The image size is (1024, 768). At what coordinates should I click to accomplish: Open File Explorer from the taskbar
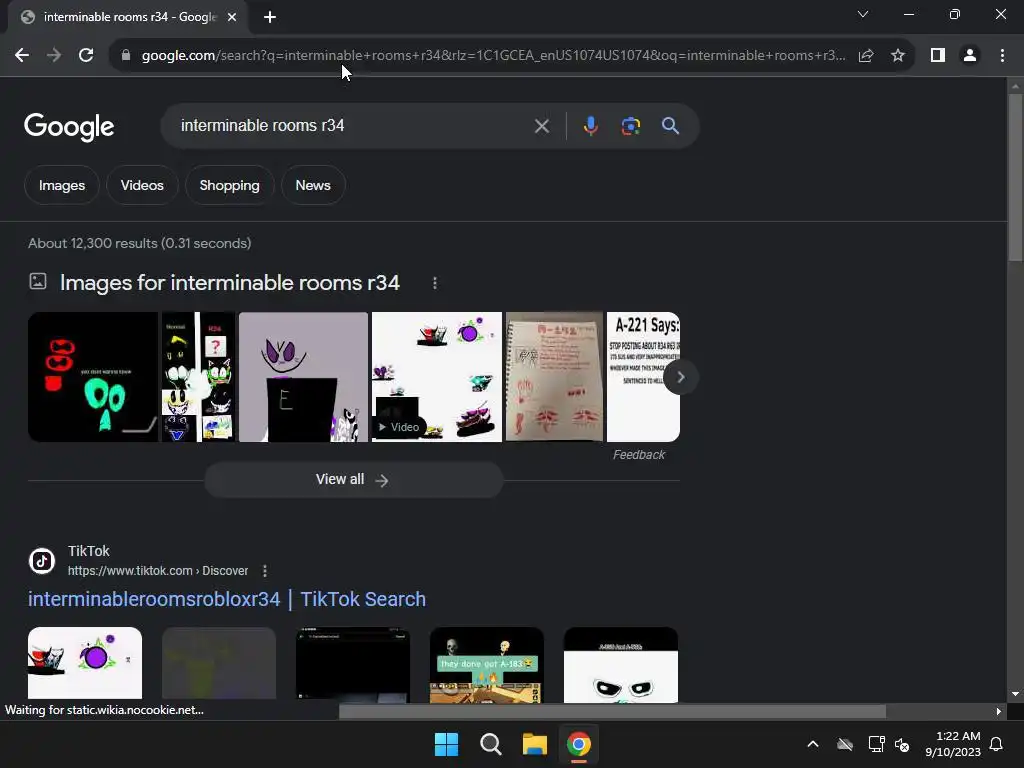tap(534, 744)
